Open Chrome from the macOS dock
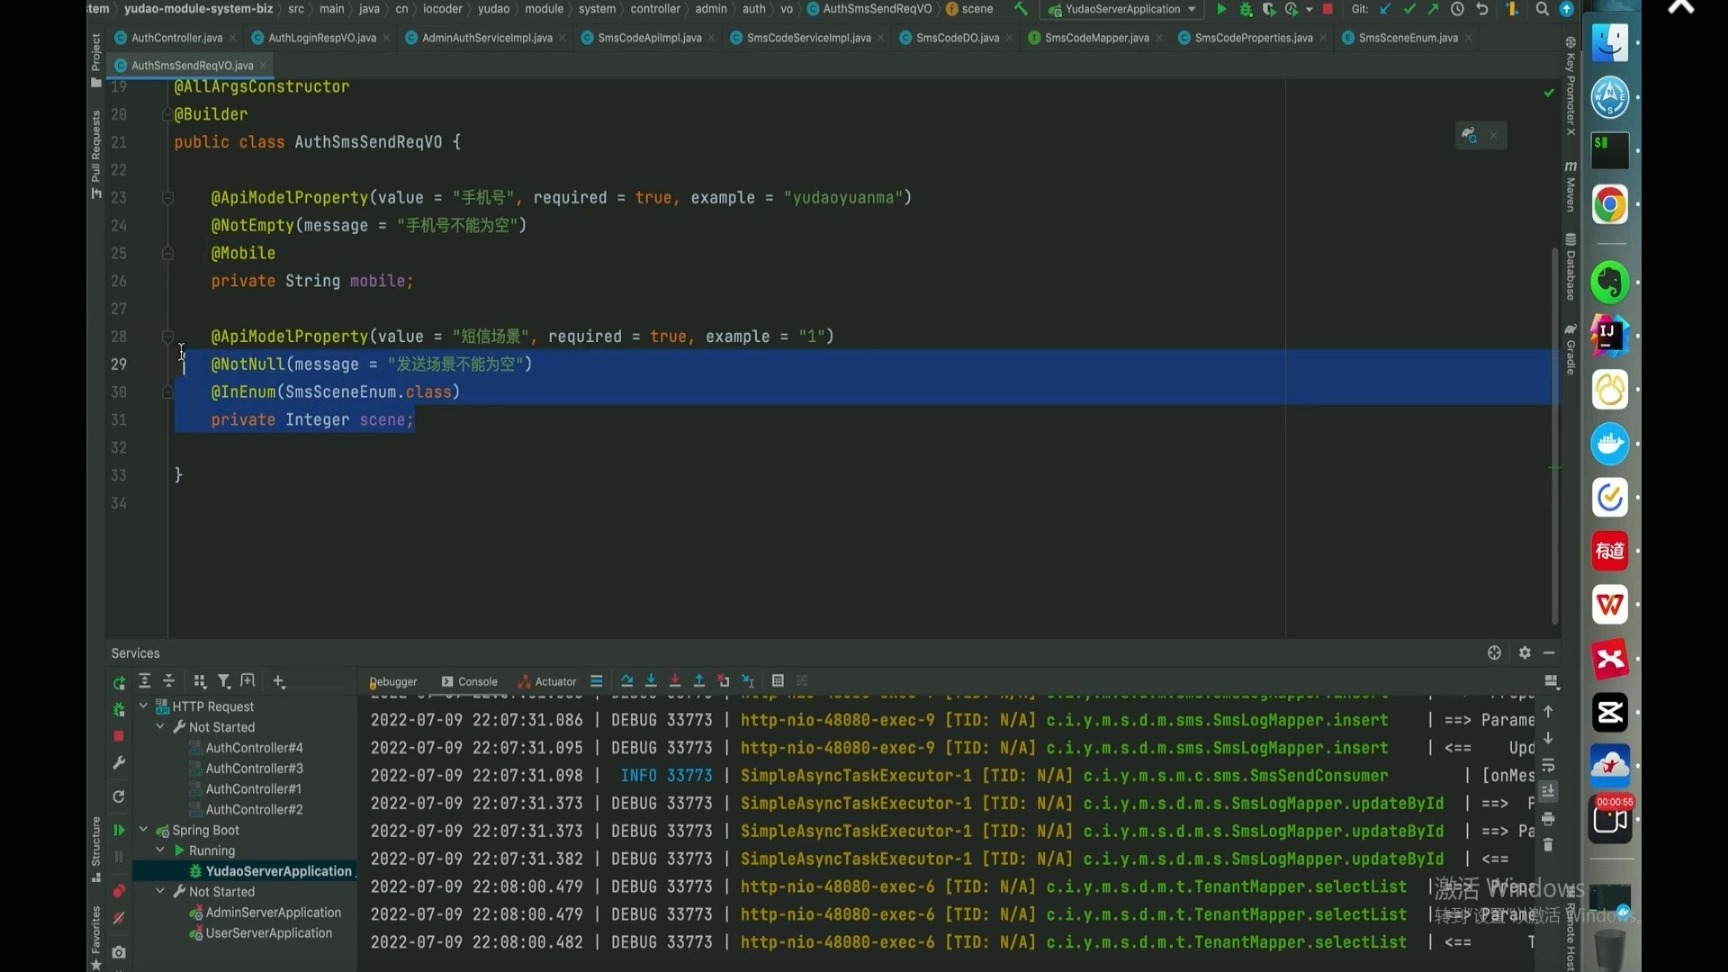Viewport: 1728px width, 972px height. click(1609, 205)
